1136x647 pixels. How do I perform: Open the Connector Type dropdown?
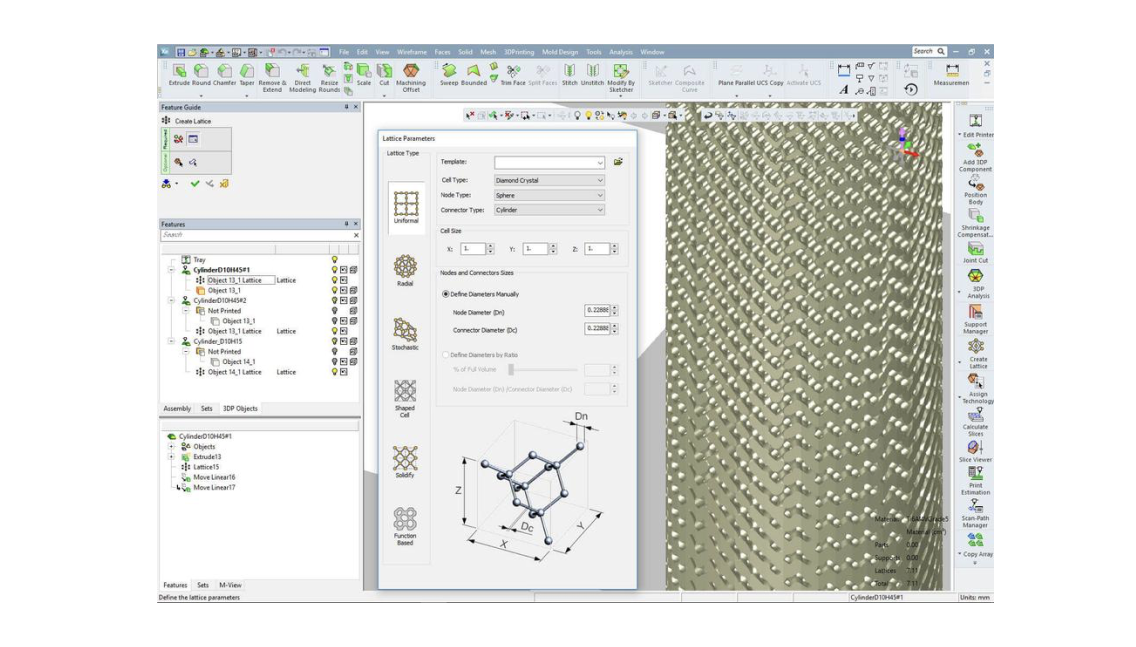(549, 210)
